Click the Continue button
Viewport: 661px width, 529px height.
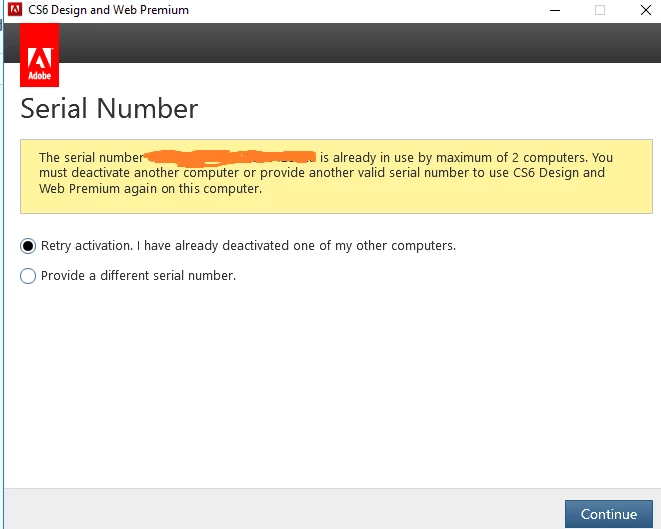pos(608,514)
